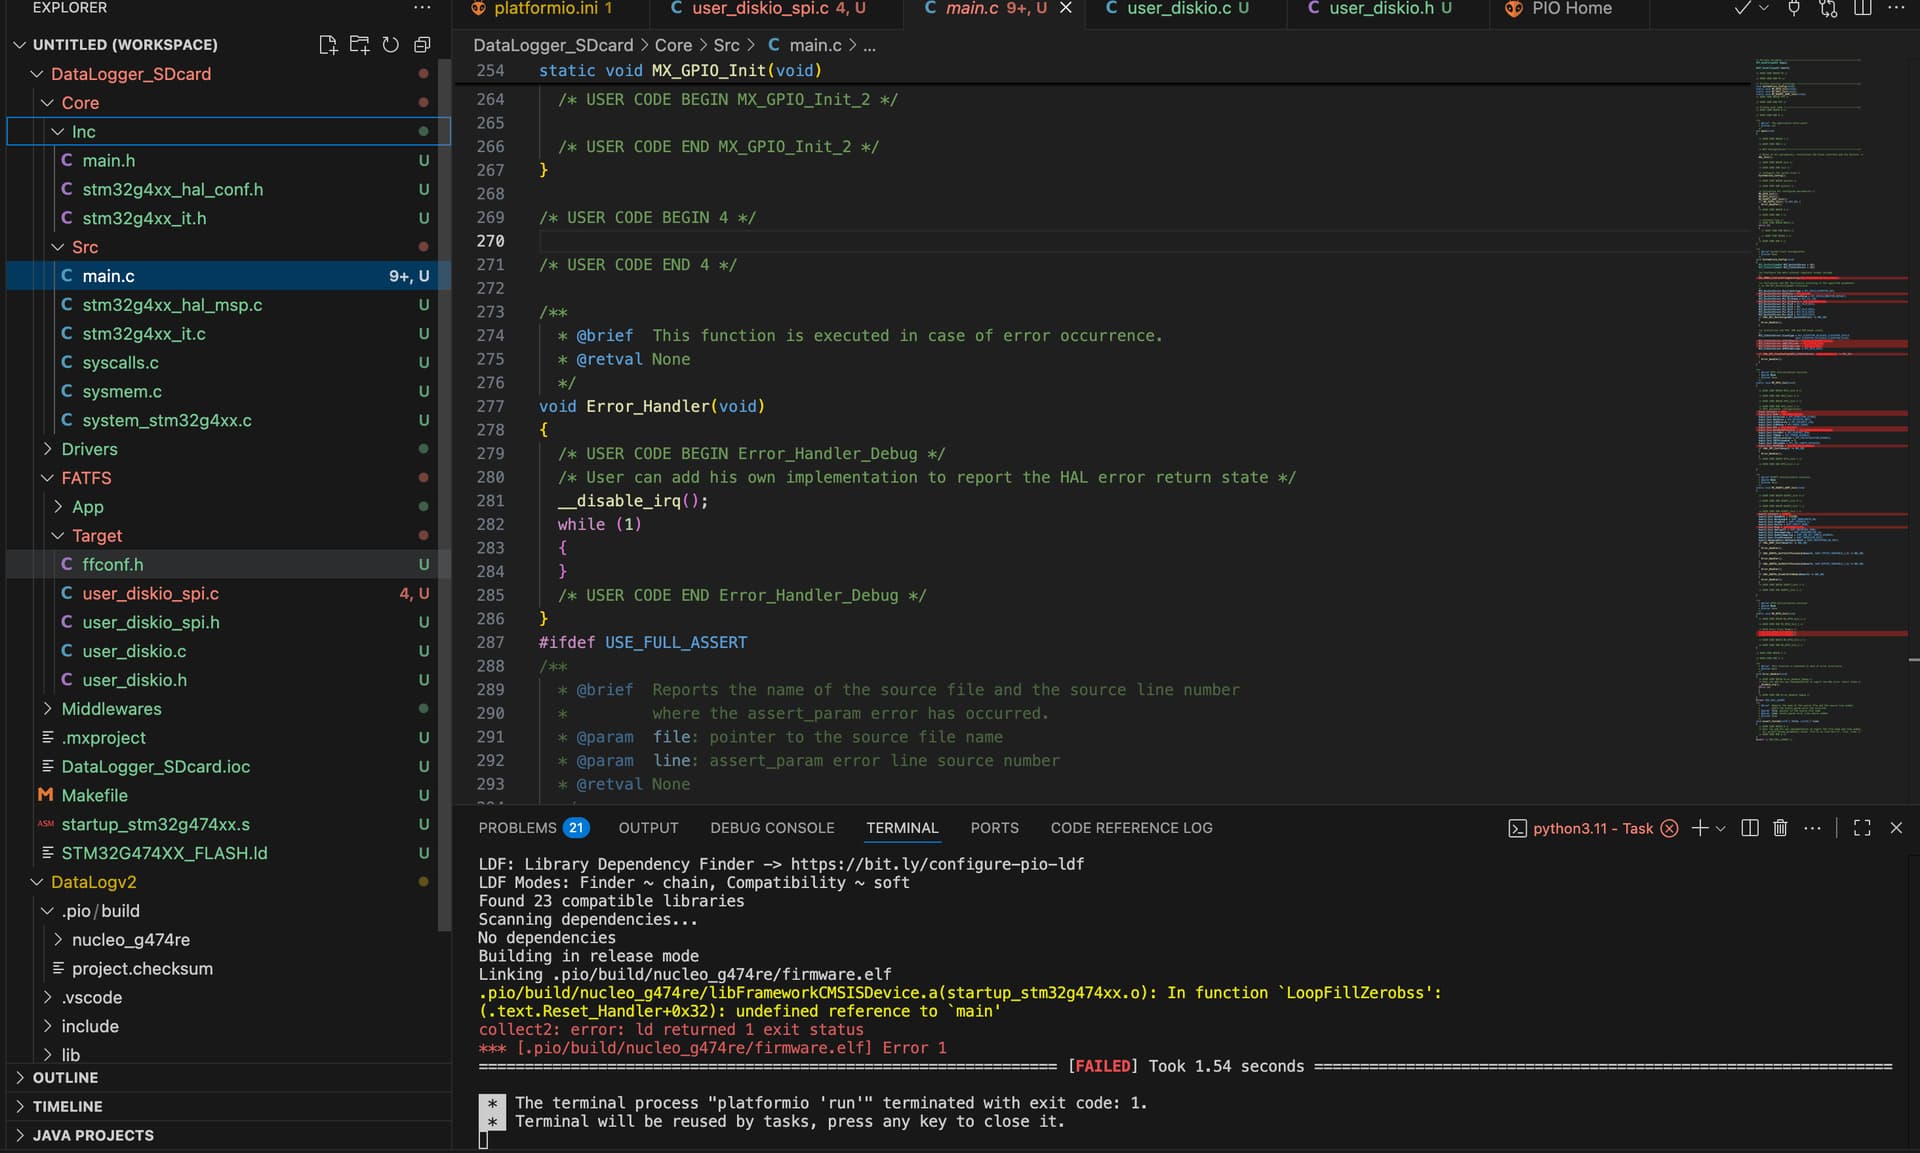Split the terminal panel
Screen dimensions: 1920x1153
(1749, 828)
